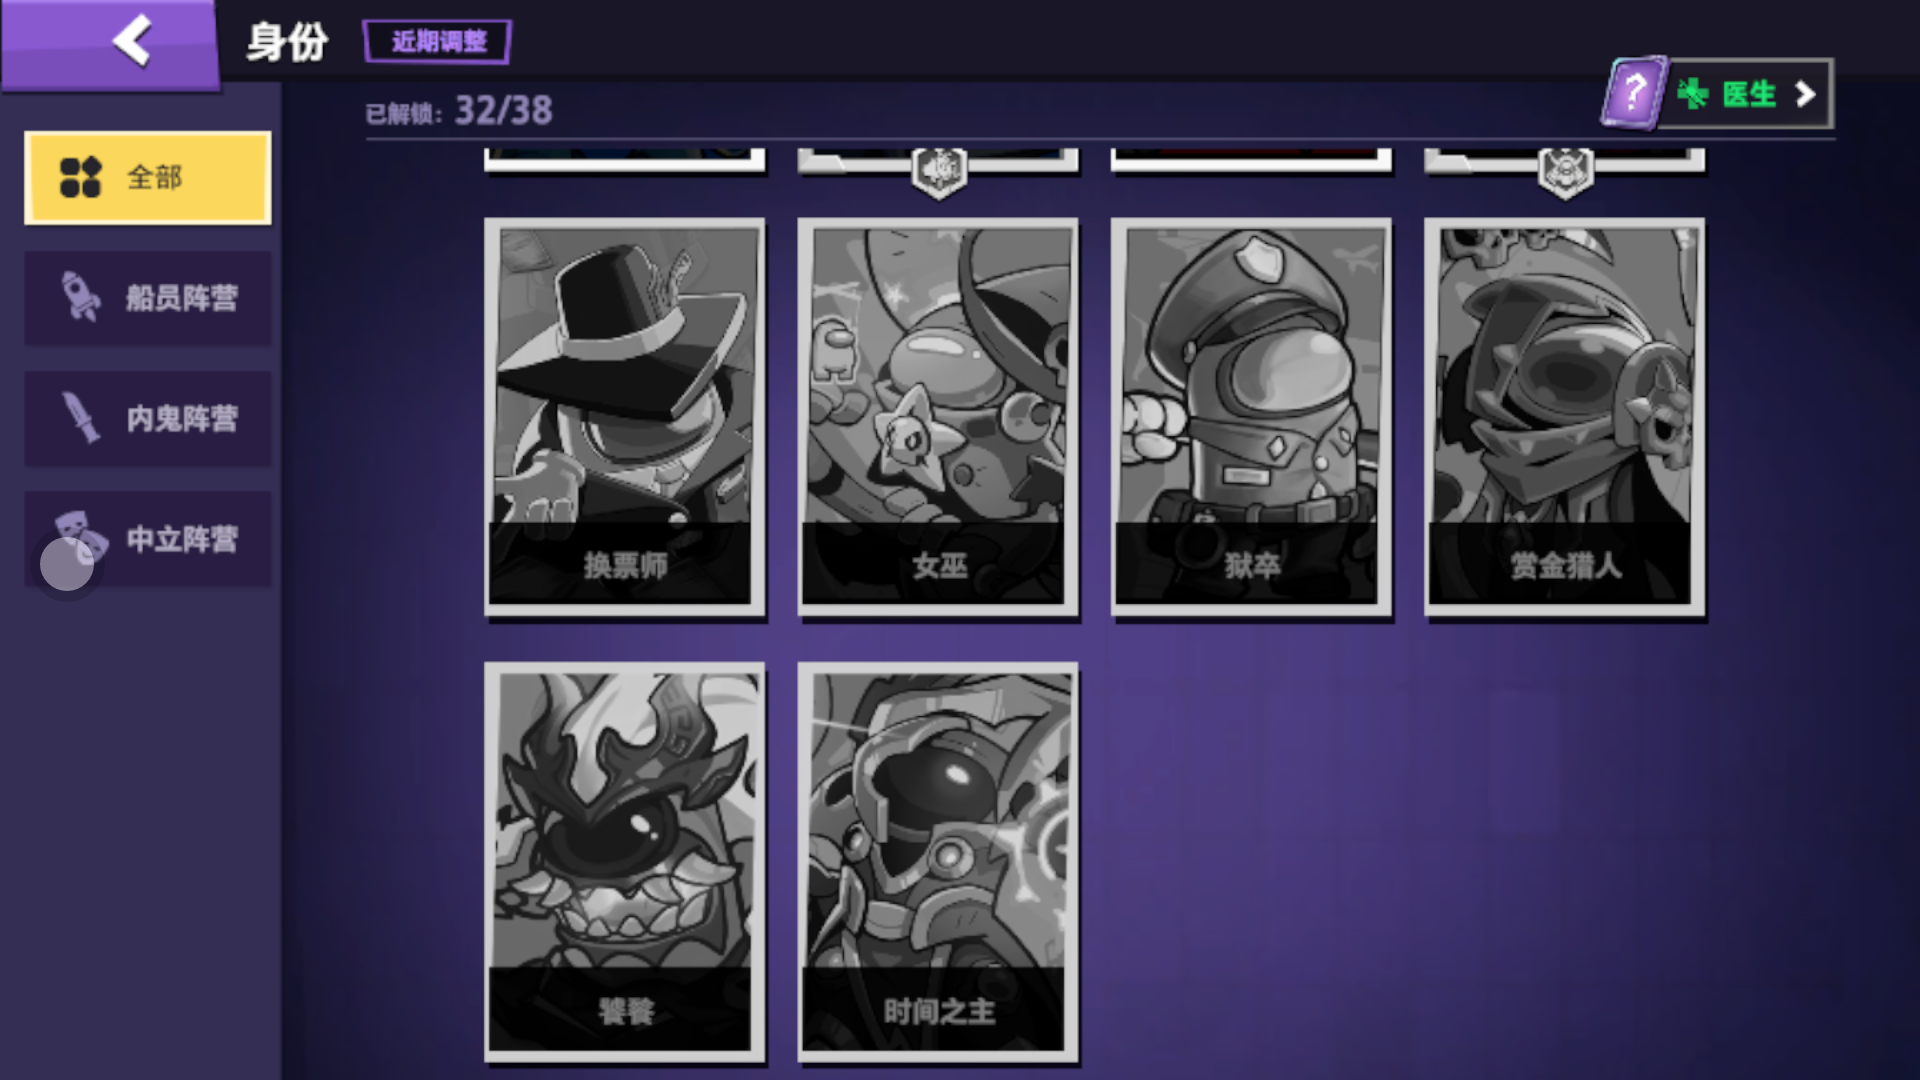This screenshot has width=1920, height=1080.
Task: Open the 饕餮 role card
Action: tap(625, 862)
